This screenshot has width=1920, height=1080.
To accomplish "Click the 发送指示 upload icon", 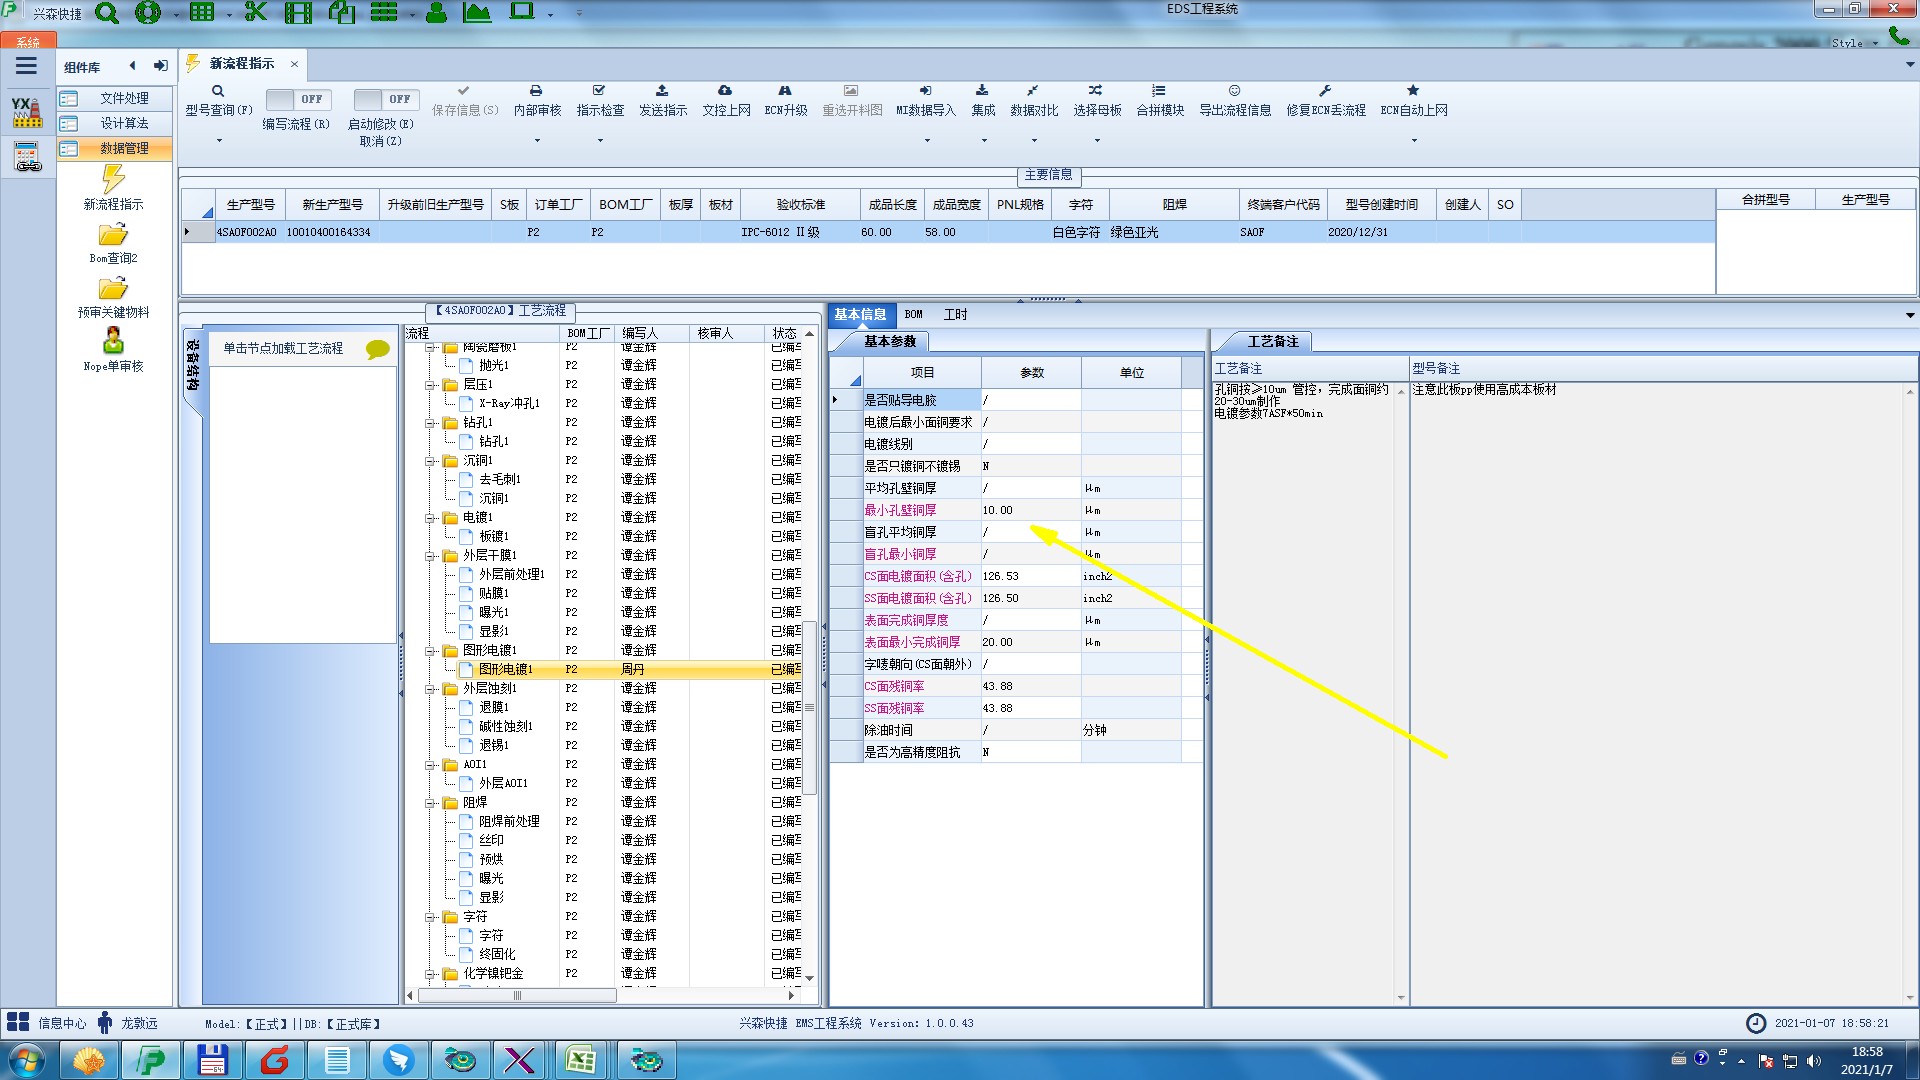I will point(662,91).
